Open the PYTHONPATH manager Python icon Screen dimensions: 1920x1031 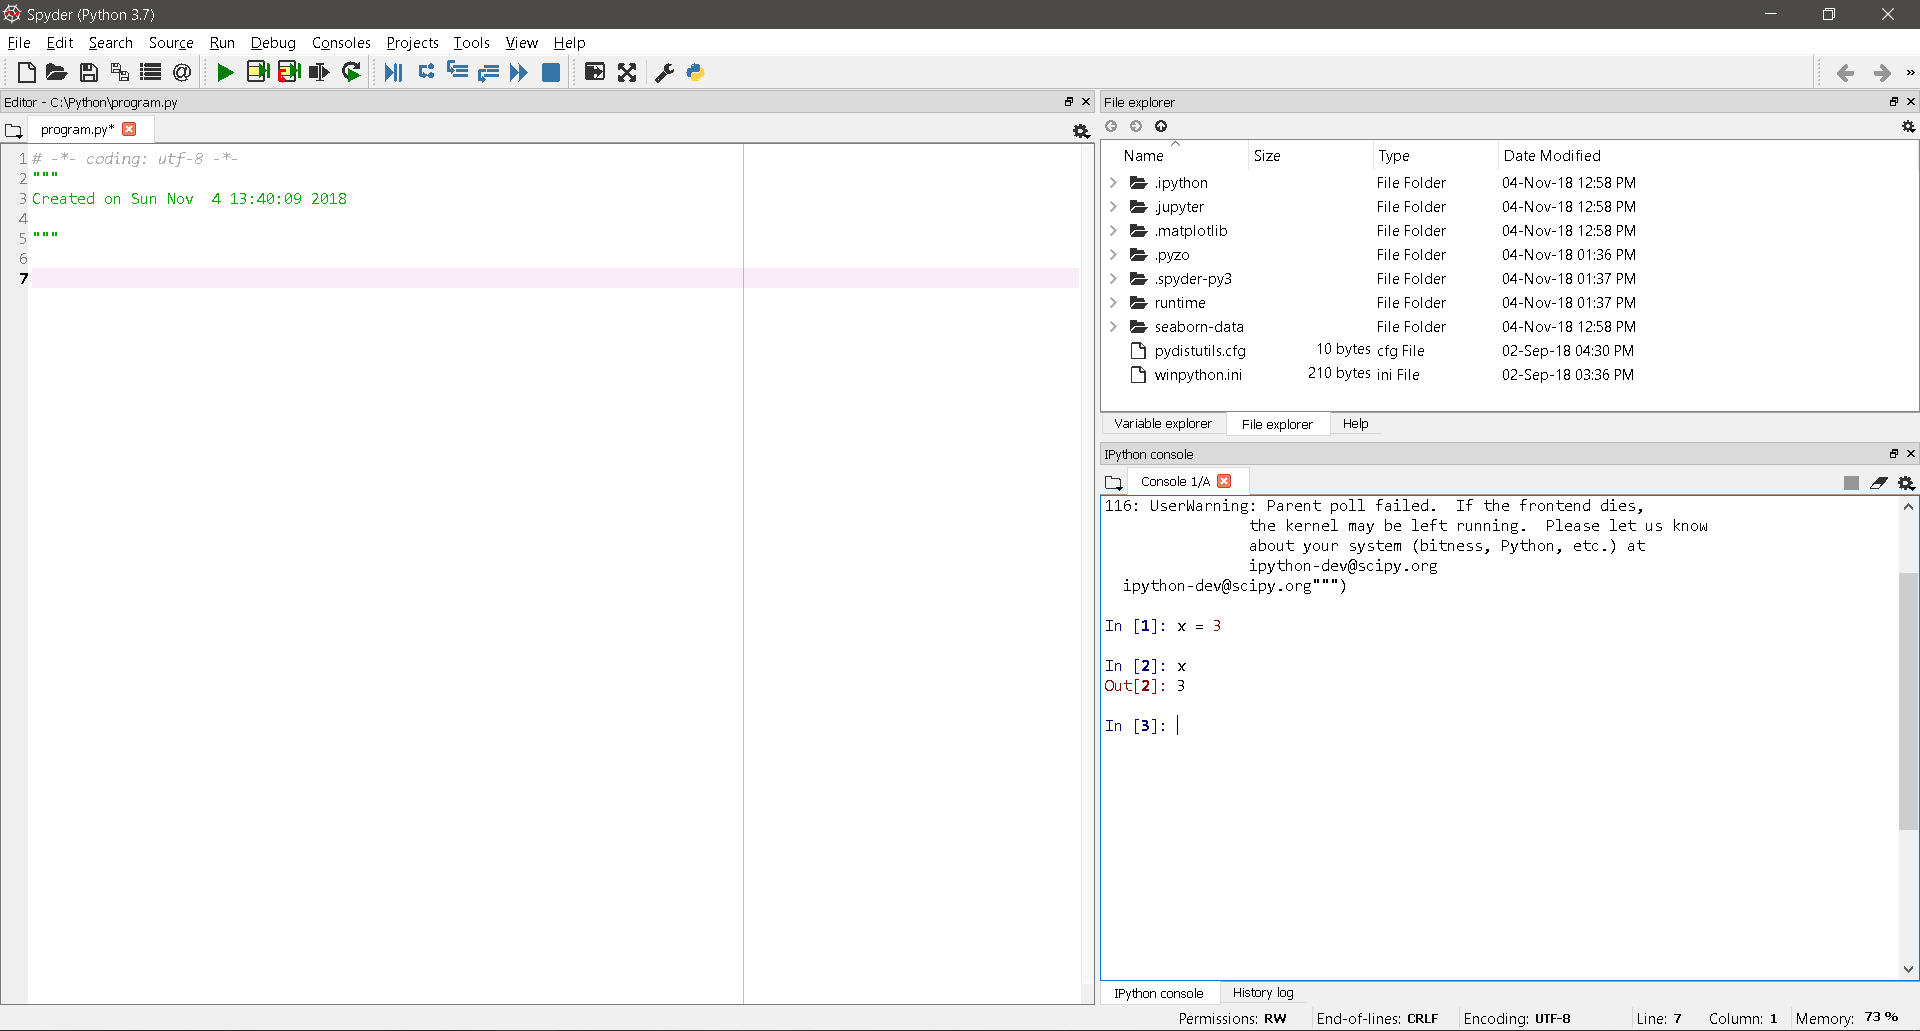tap(695, 72)
